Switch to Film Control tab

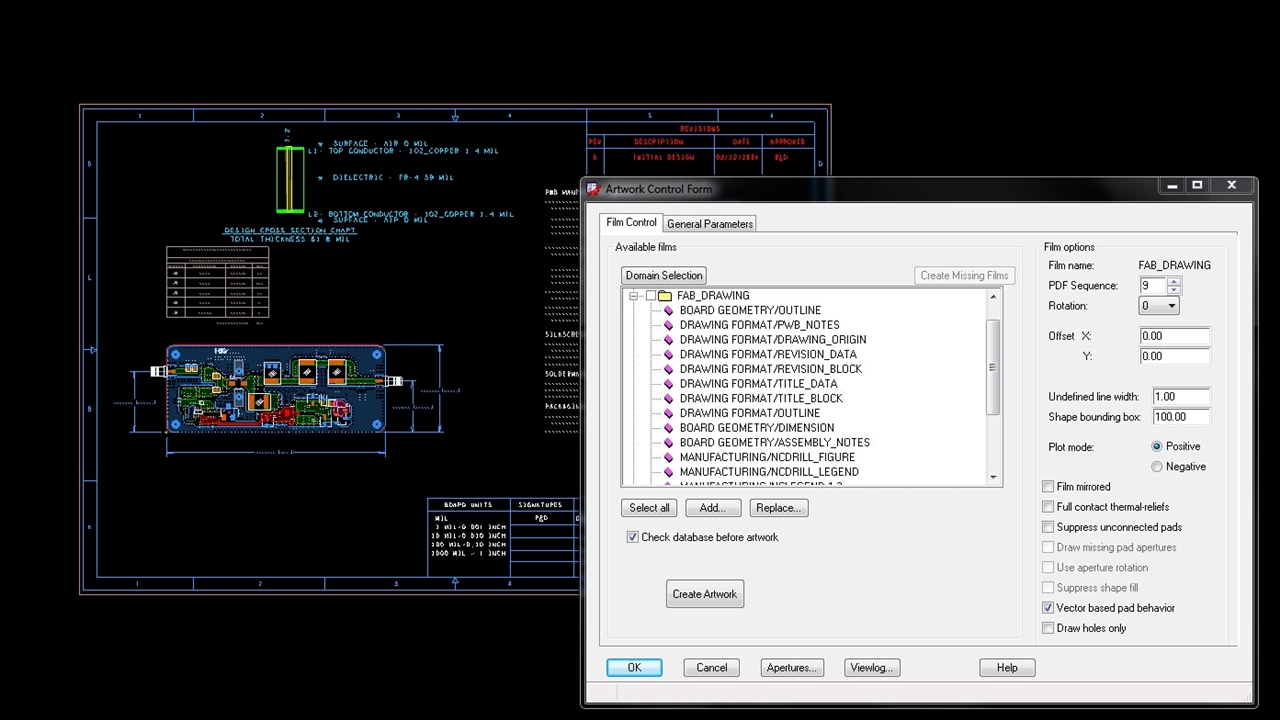(x=631, y=222)
